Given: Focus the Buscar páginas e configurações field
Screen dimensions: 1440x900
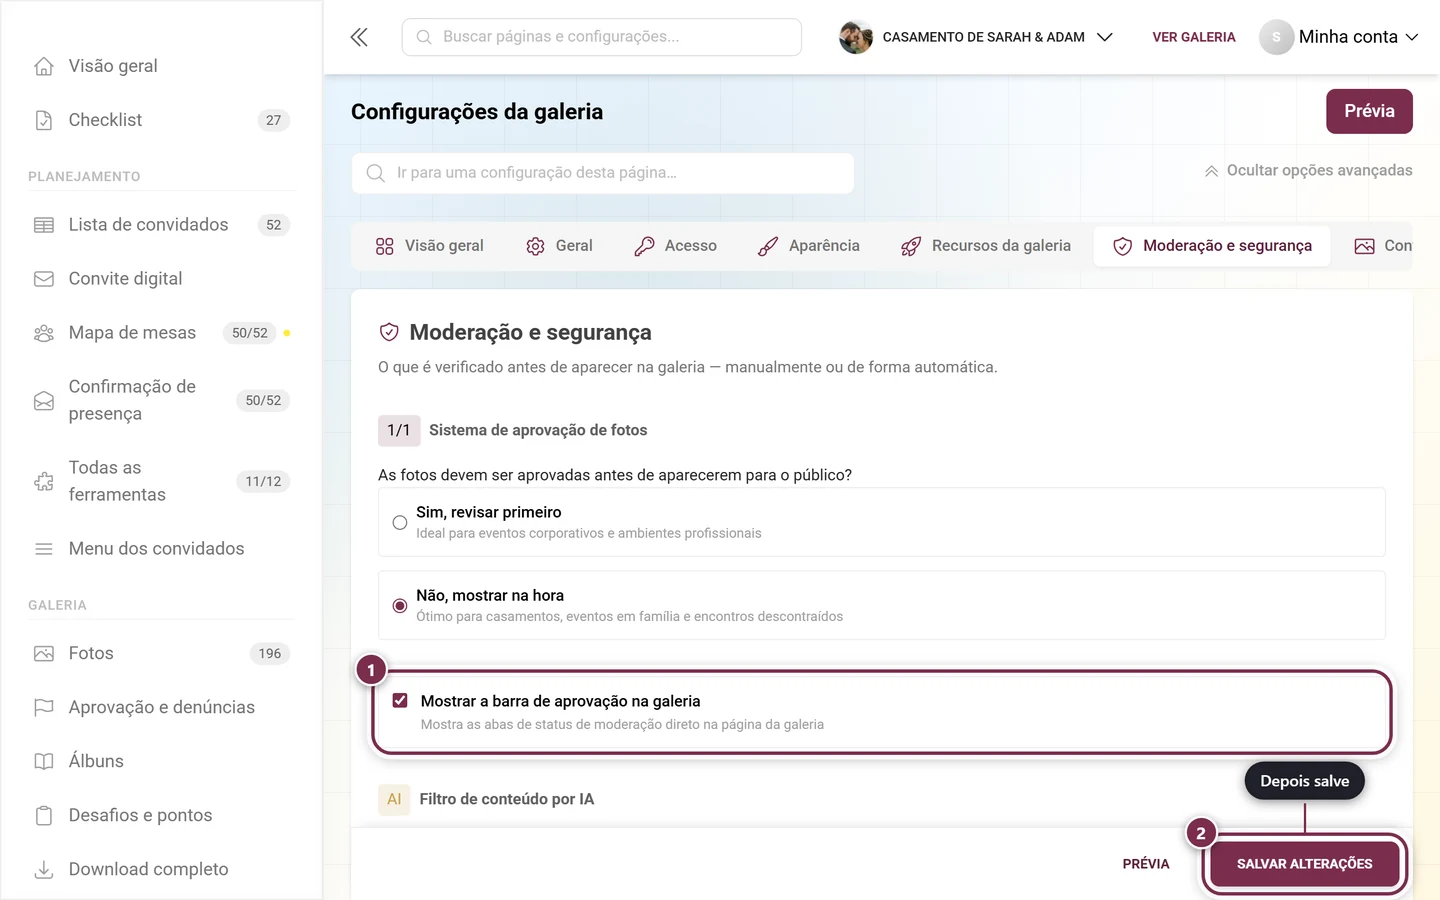Looking at the screenshot, I should point(602,37).
